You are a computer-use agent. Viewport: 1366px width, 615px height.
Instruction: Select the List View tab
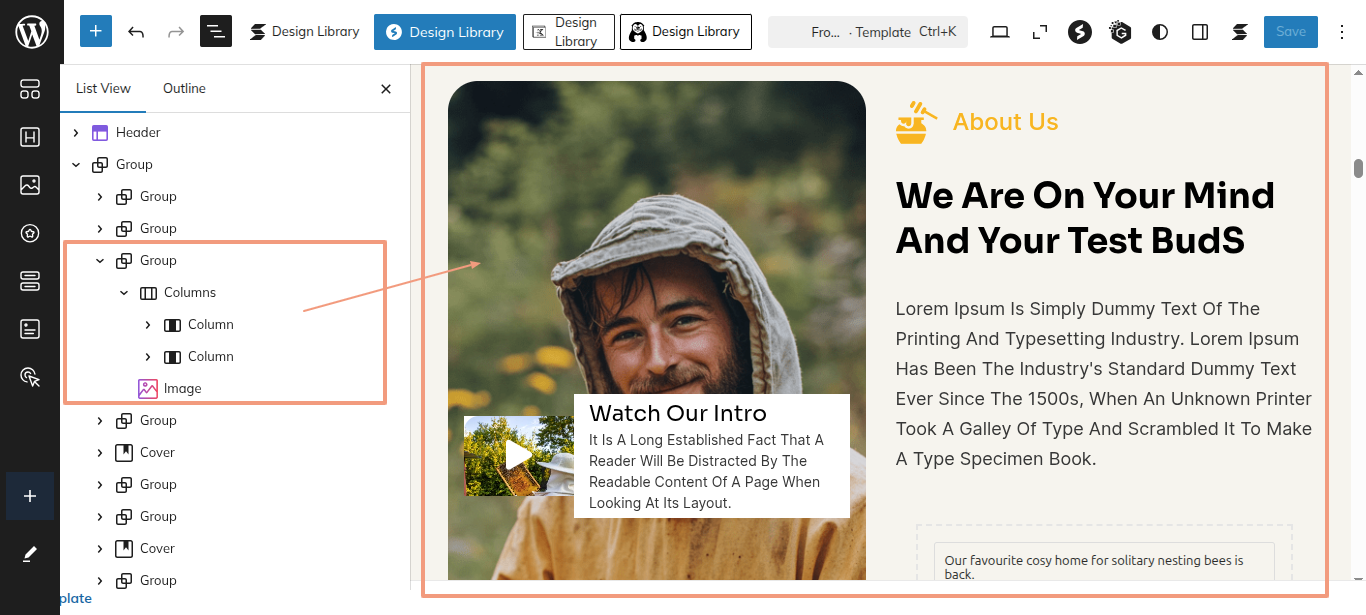[103, 88]
